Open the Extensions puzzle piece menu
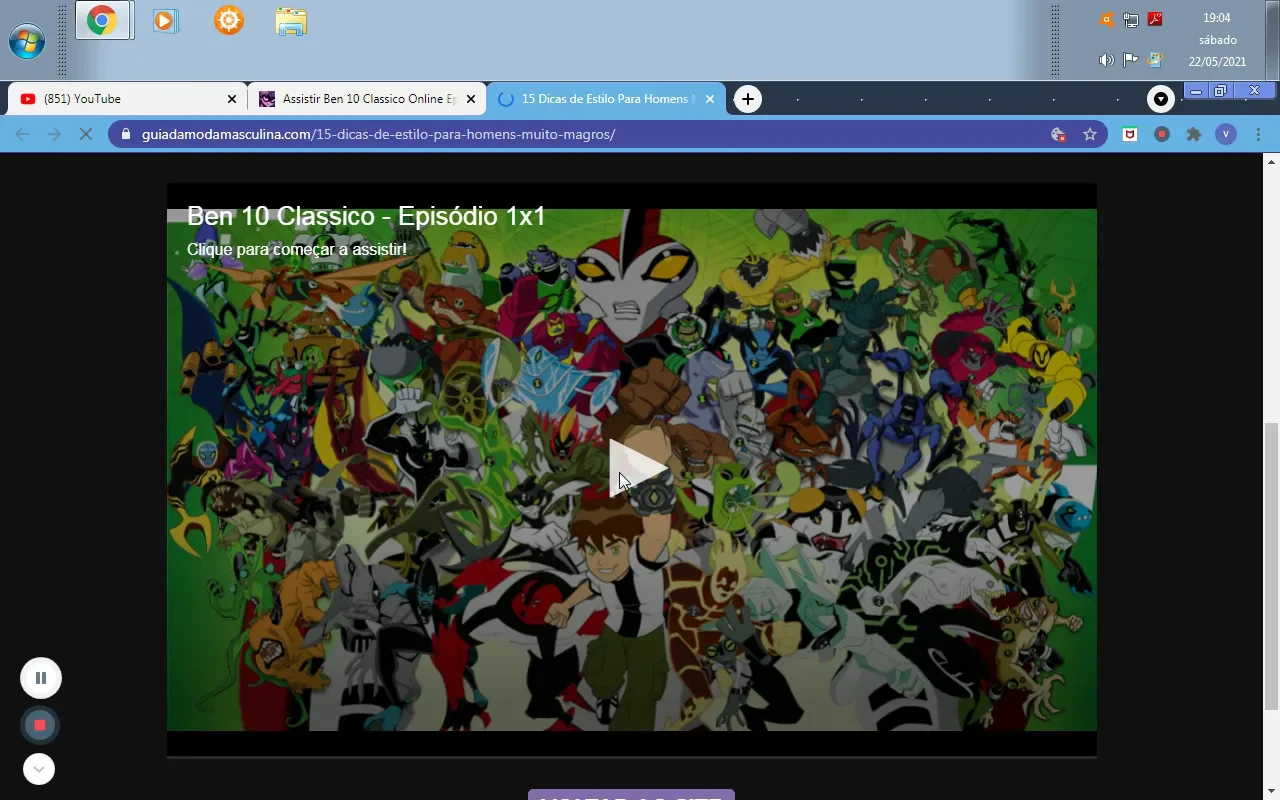 point(1193,134)
